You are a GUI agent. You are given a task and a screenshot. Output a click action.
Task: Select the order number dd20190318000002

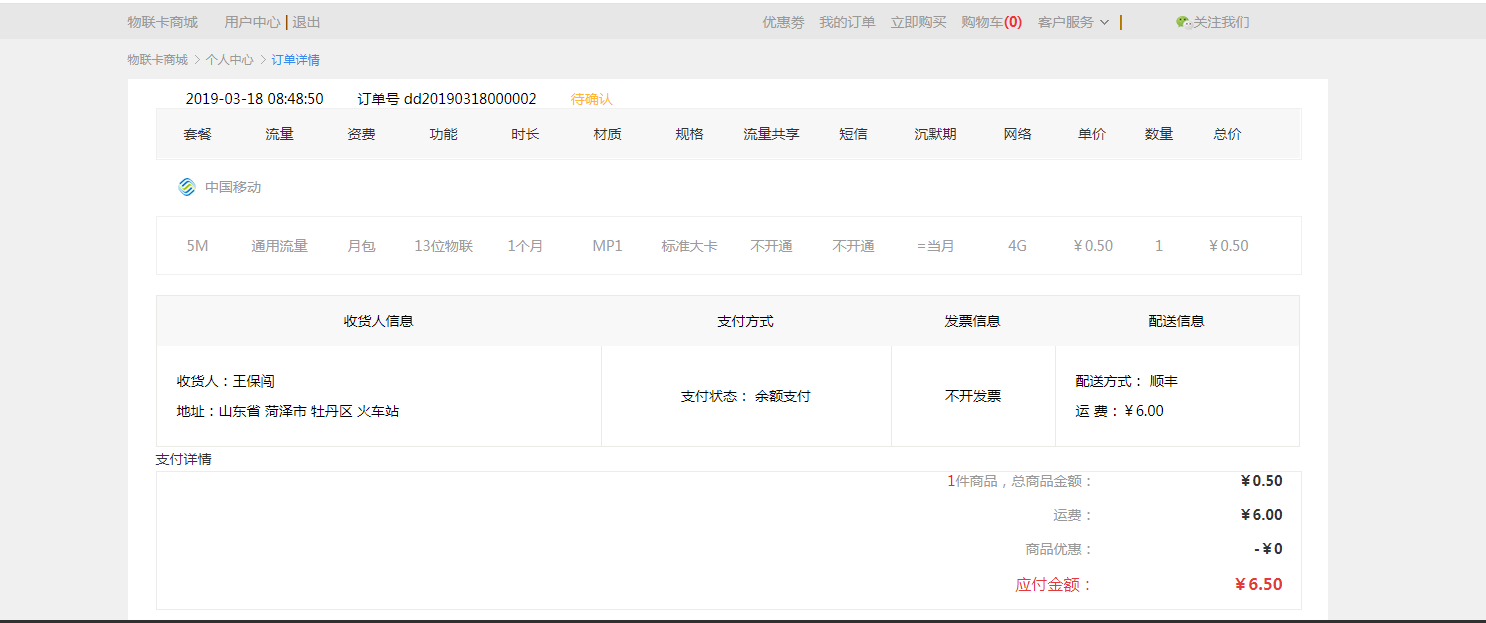pos(470,99)
